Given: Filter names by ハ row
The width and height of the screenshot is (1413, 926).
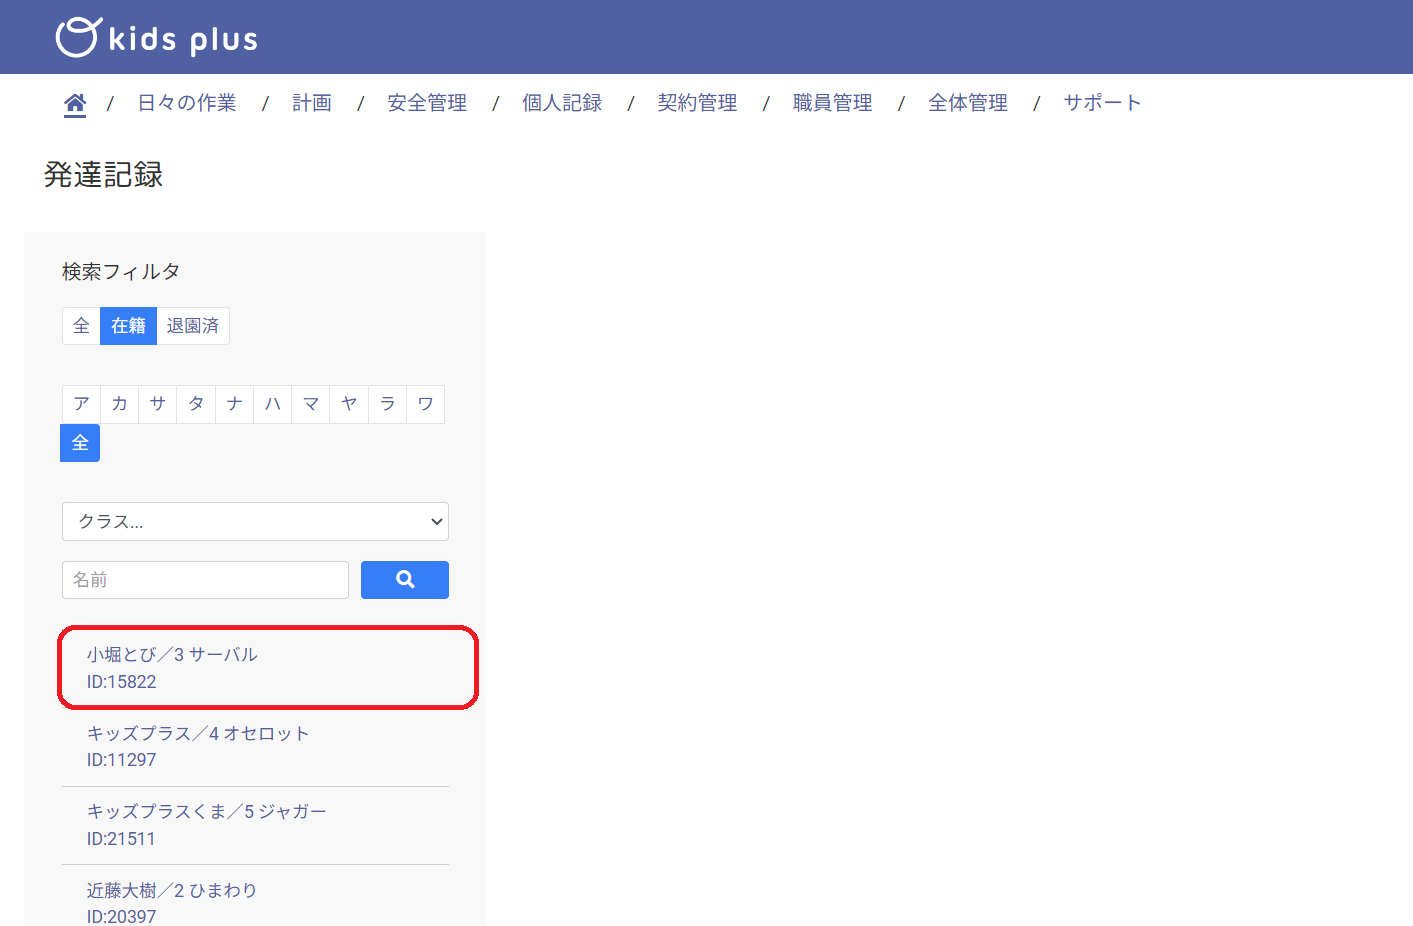Looking at the screenshot, I should [x=273, y=404].
